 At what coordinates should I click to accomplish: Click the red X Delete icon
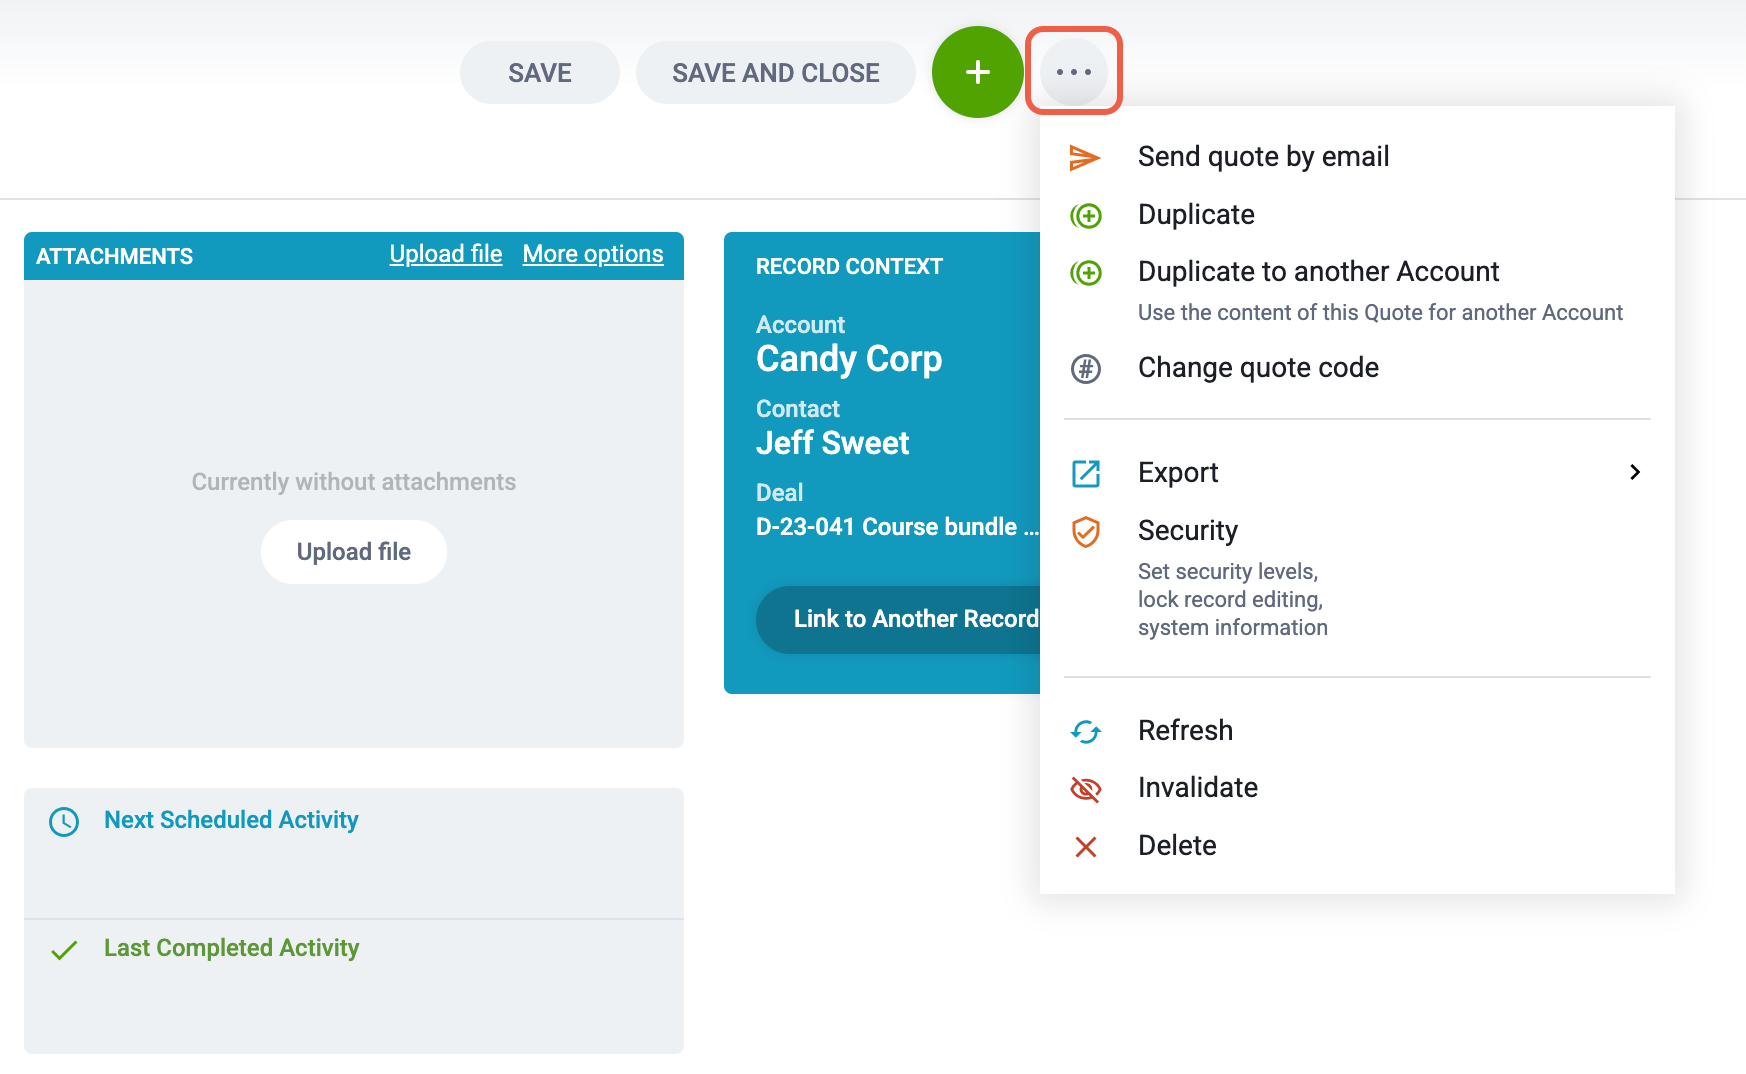click(1086, 847)
